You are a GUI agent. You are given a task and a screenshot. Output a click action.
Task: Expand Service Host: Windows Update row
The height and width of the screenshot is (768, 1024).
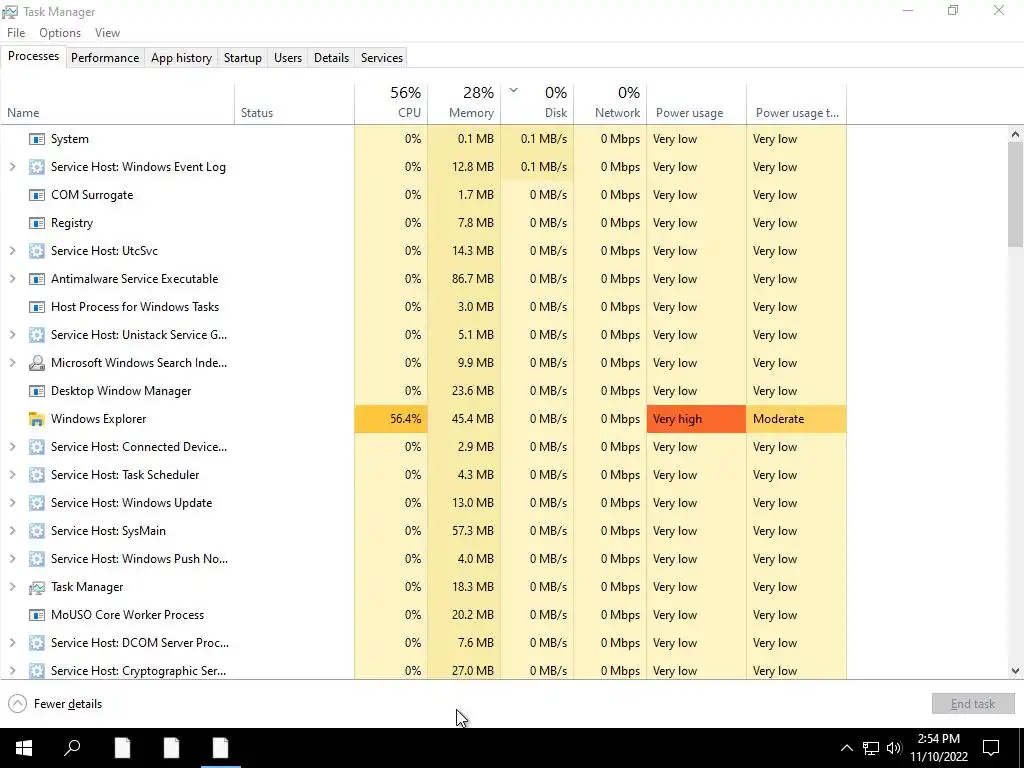pos(12,504)
